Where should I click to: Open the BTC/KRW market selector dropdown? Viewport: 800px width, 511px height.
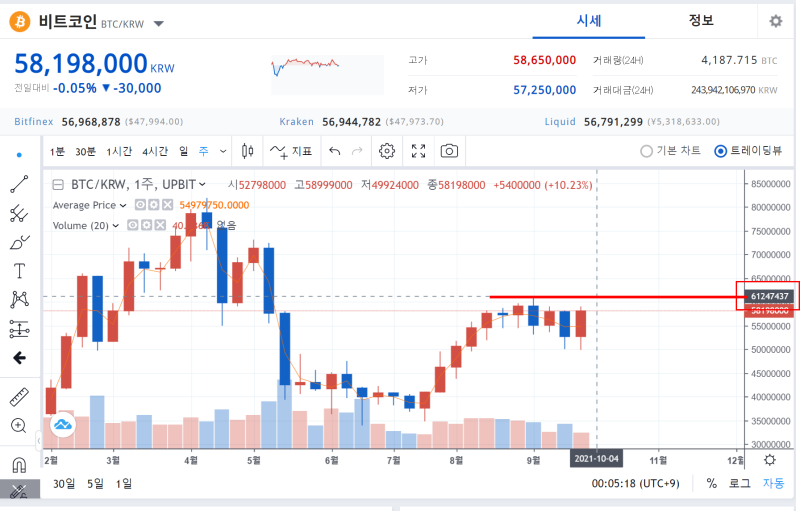159,23
